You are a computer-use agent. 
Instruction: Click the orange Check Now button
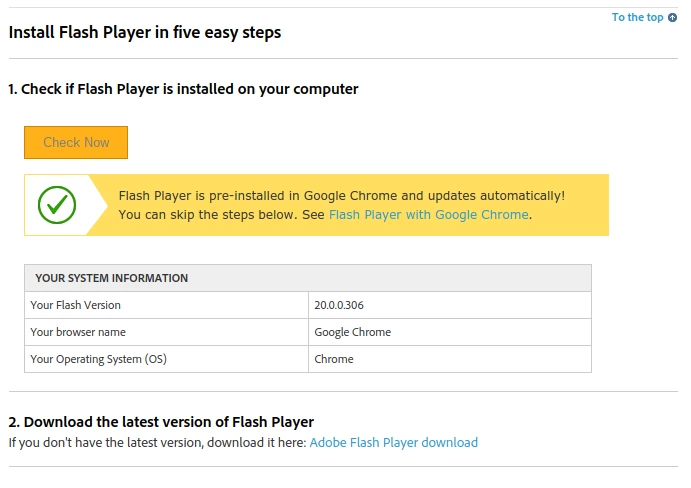pos(76,142)
